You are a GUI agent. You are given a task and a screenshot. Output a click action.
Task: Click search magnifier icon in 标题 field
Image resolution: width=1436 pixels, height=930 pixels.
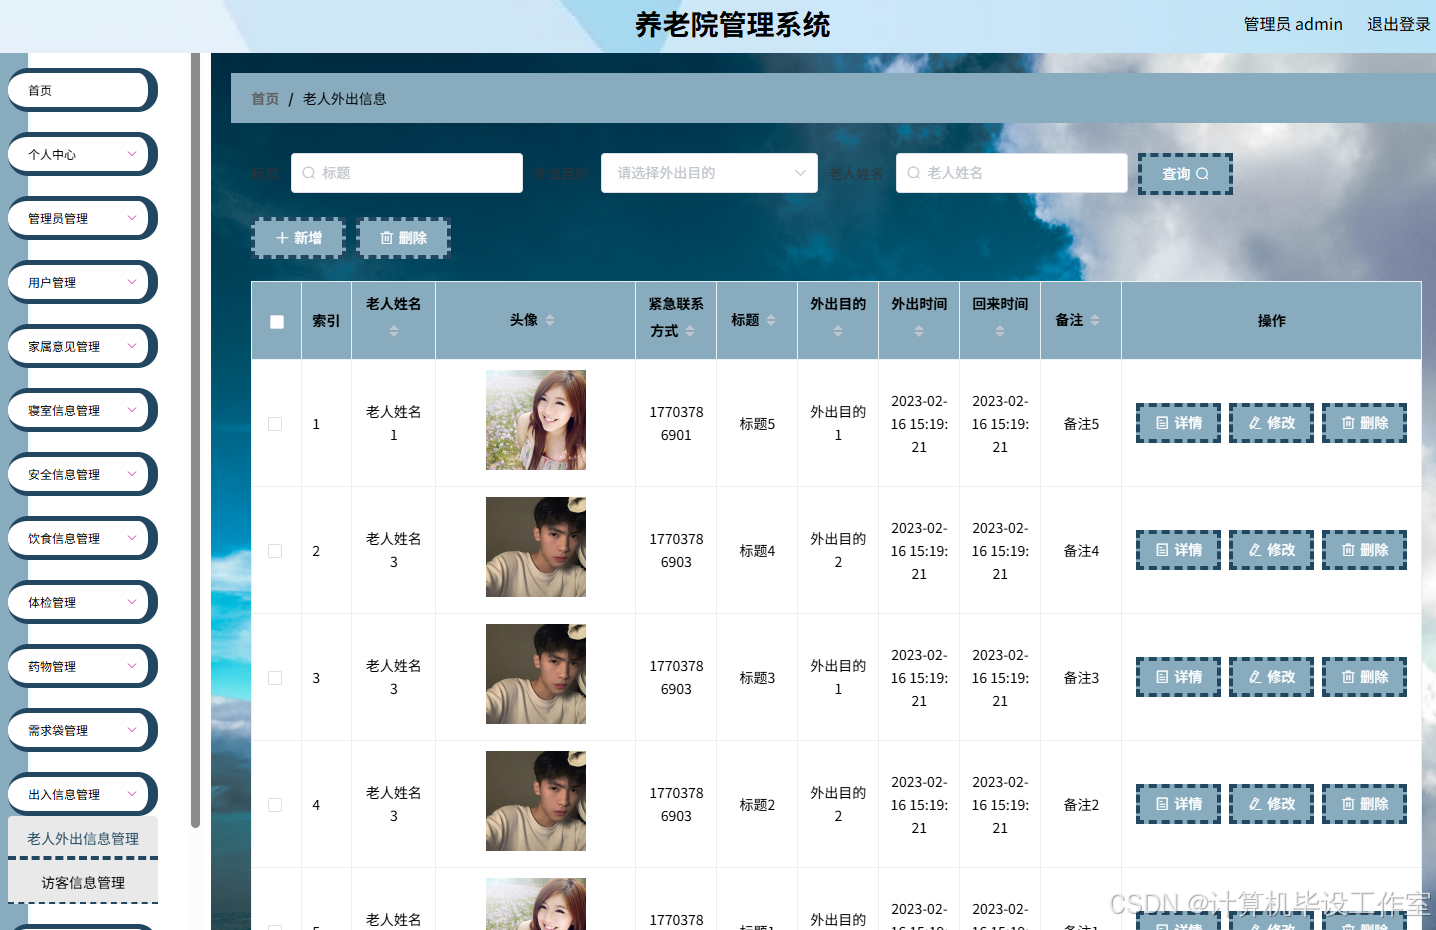(x=309, y=173)
